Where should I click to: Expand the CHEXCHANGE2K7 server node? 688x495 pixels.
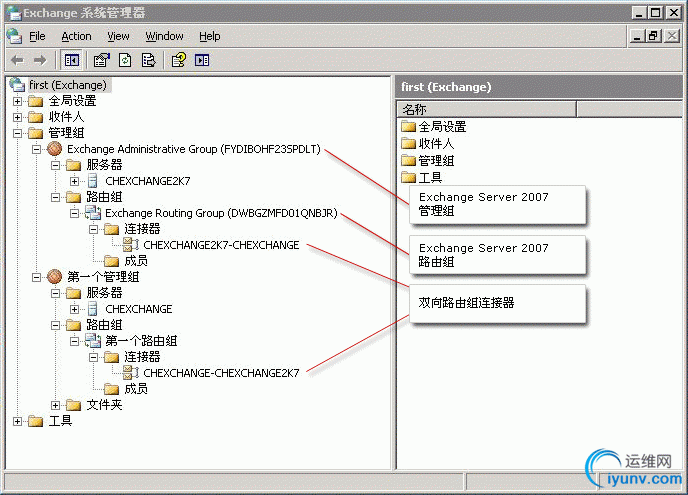pyautogui.click(x=75, y=181)
